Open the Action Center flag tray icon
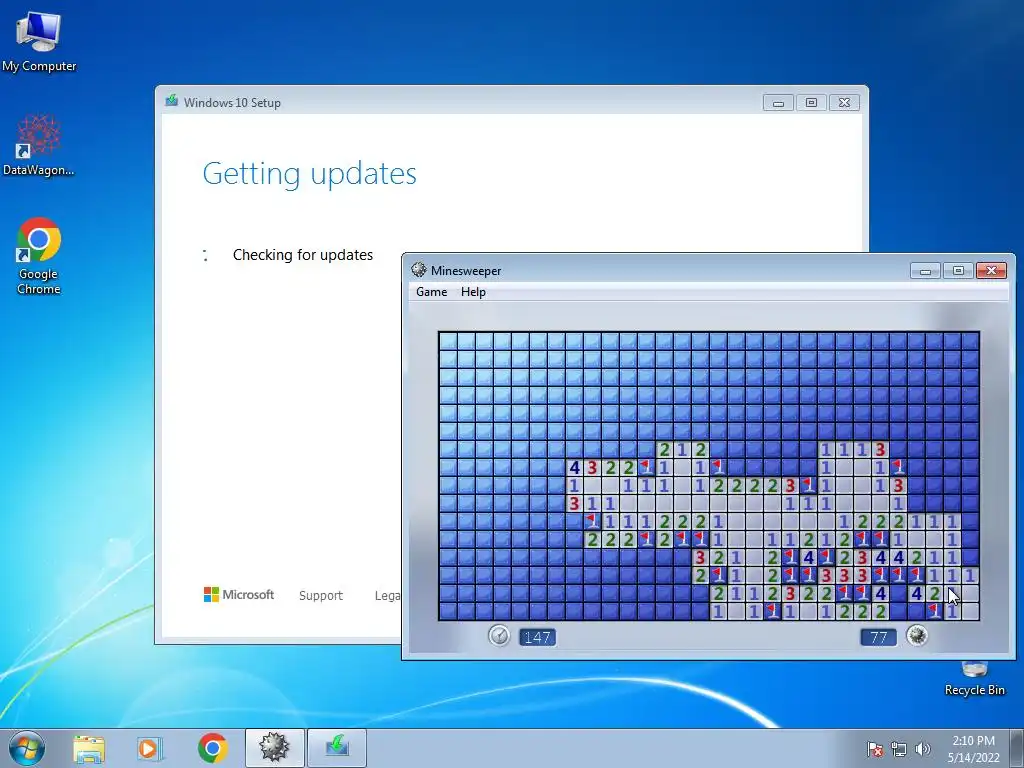 click(x=874, y=749)
